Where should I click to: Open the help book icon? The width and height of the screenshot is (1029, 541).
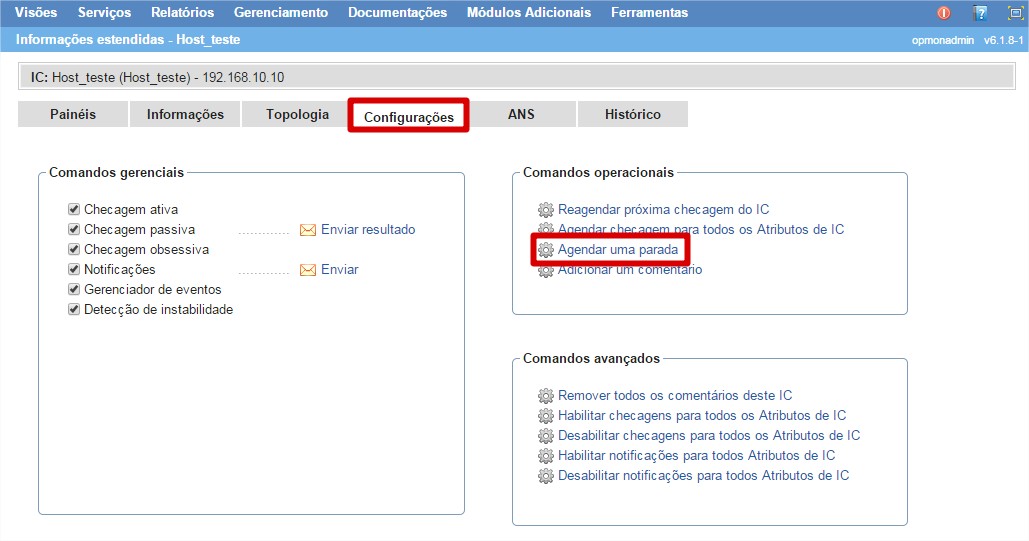[x=980, y=13]
